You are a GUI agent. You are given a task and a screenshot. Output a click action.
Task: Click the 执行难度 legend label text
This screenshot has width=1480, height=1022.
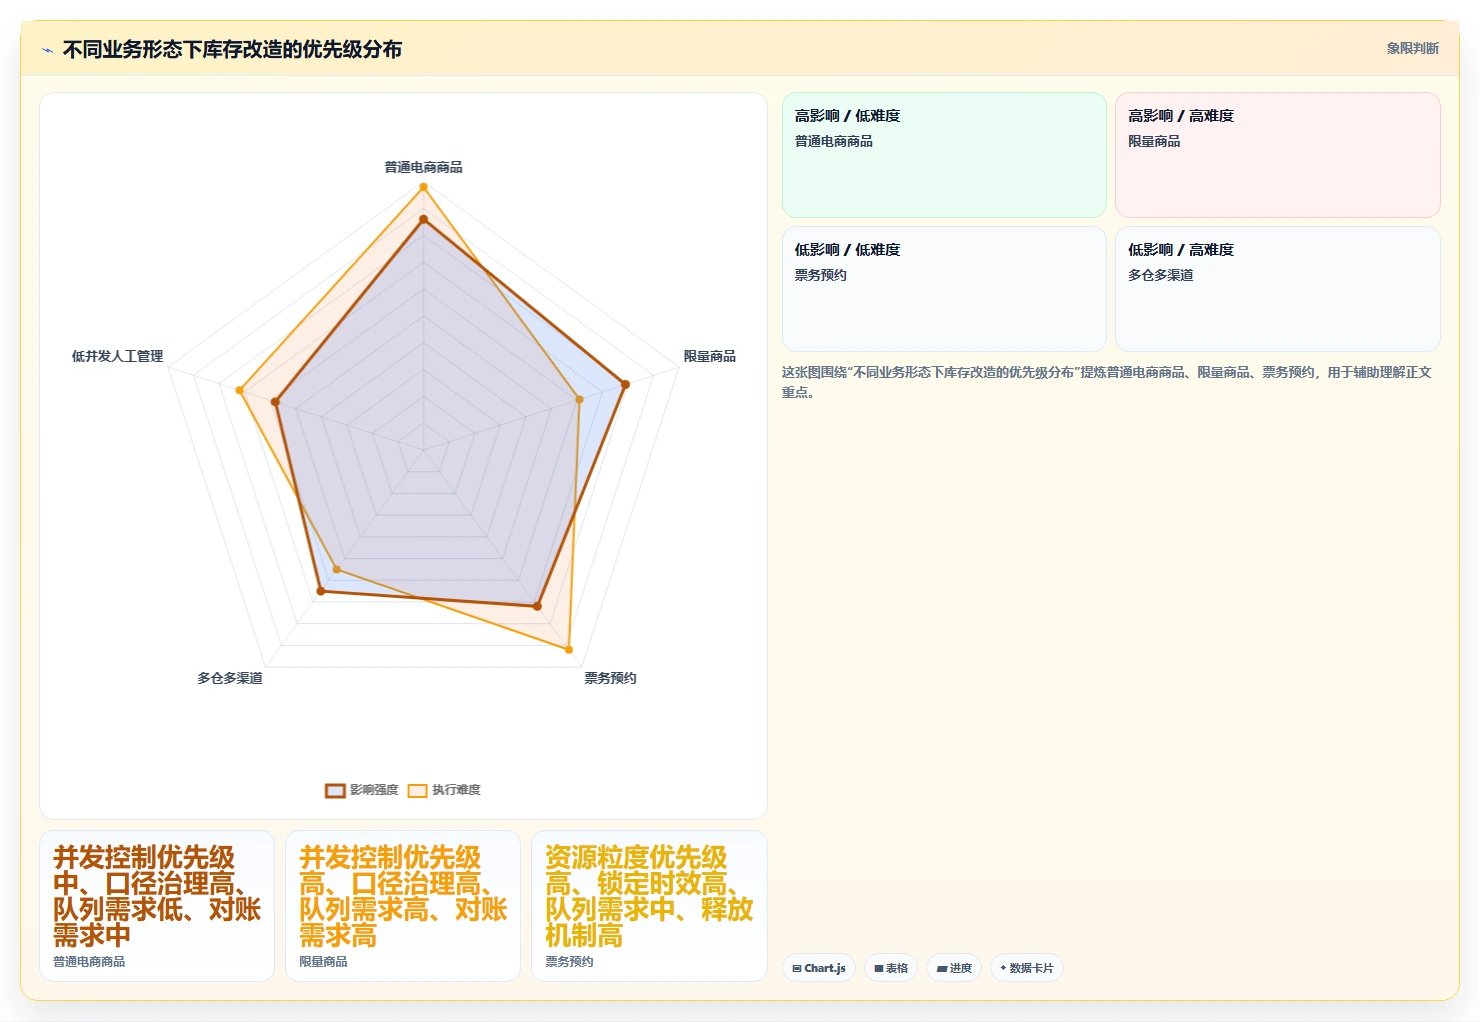click(456, 790)
